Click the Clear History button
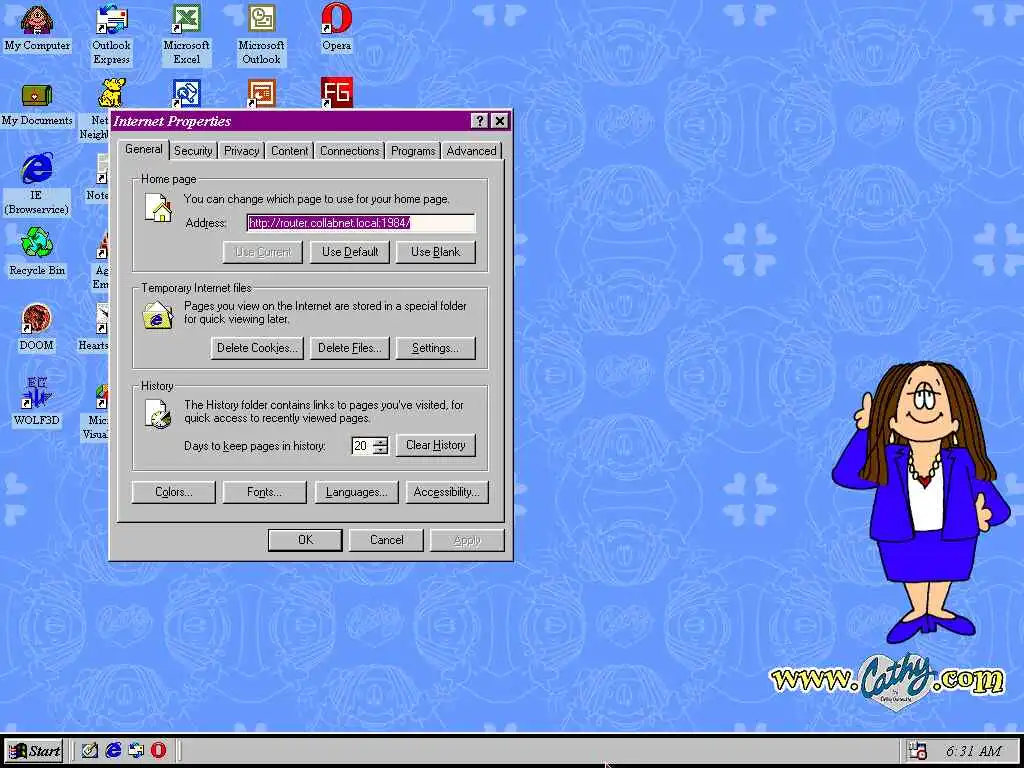The image size is (1024, 768). tap(436, 445)
